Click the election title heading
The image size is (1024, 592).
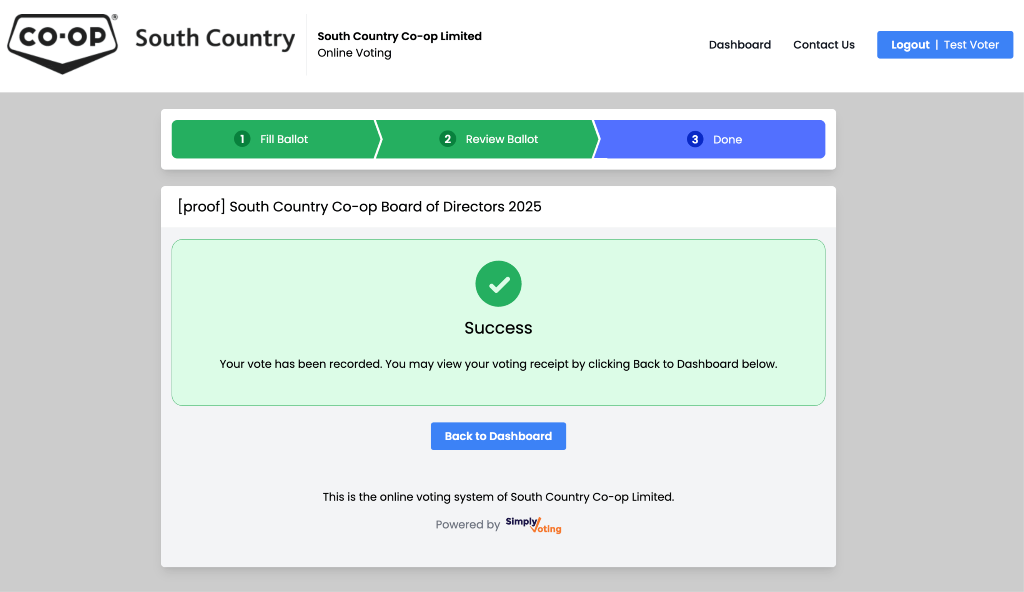pos(359,207)
